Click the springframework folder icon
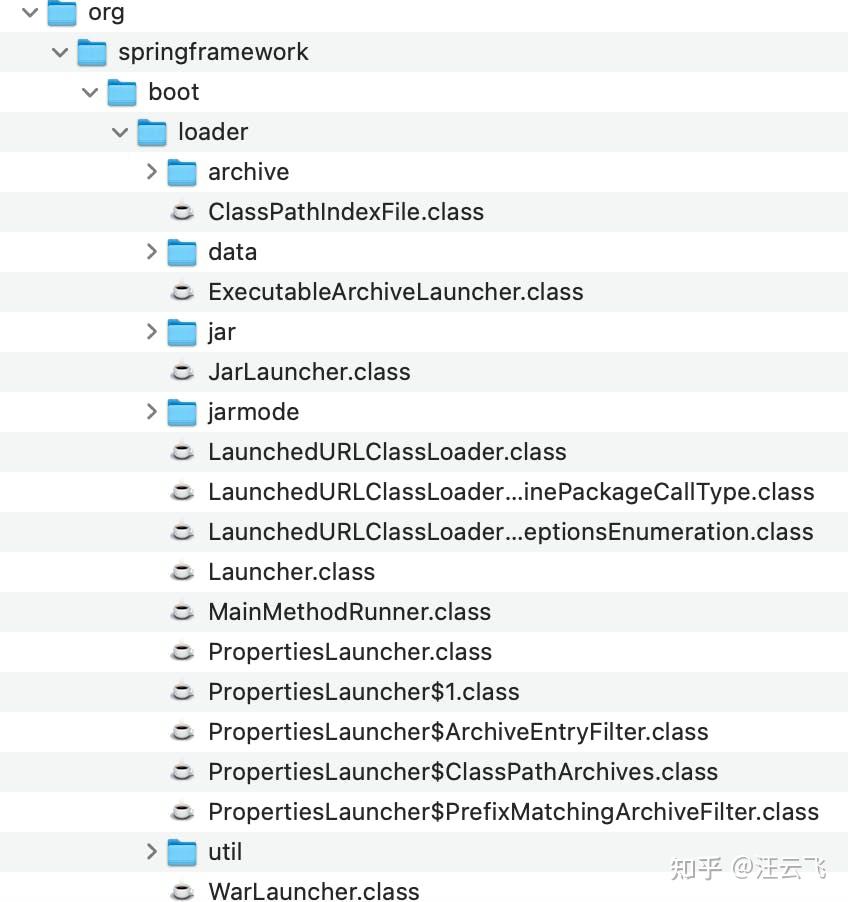This screenshot has width=848, height=902. [92, 53]
